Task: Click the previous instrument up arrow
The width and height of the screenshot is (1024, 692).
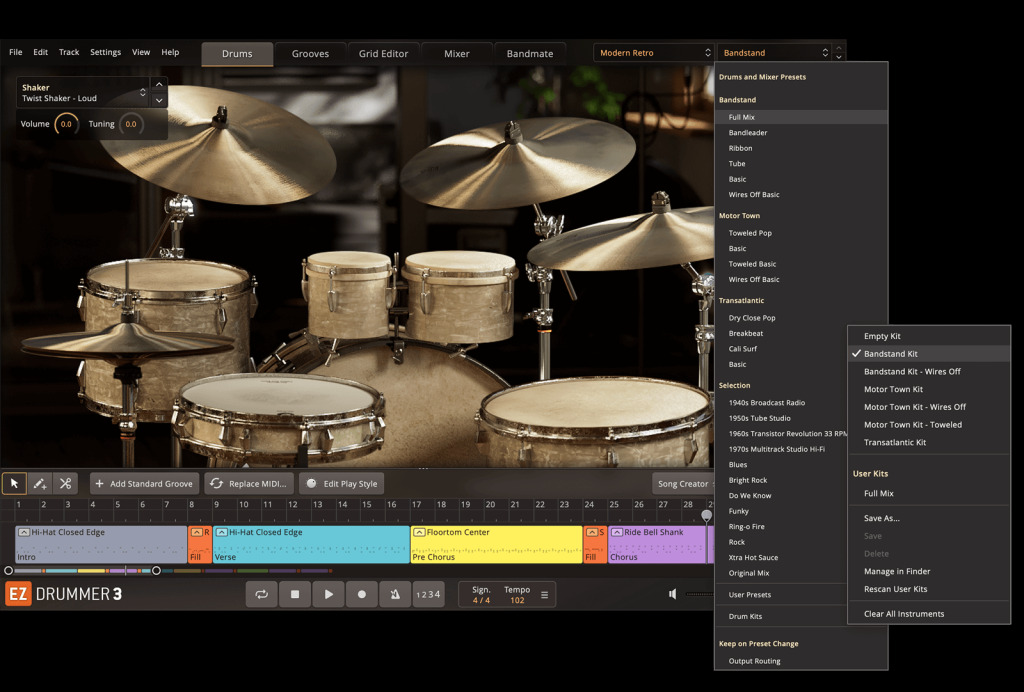Action: pos(159,84)
